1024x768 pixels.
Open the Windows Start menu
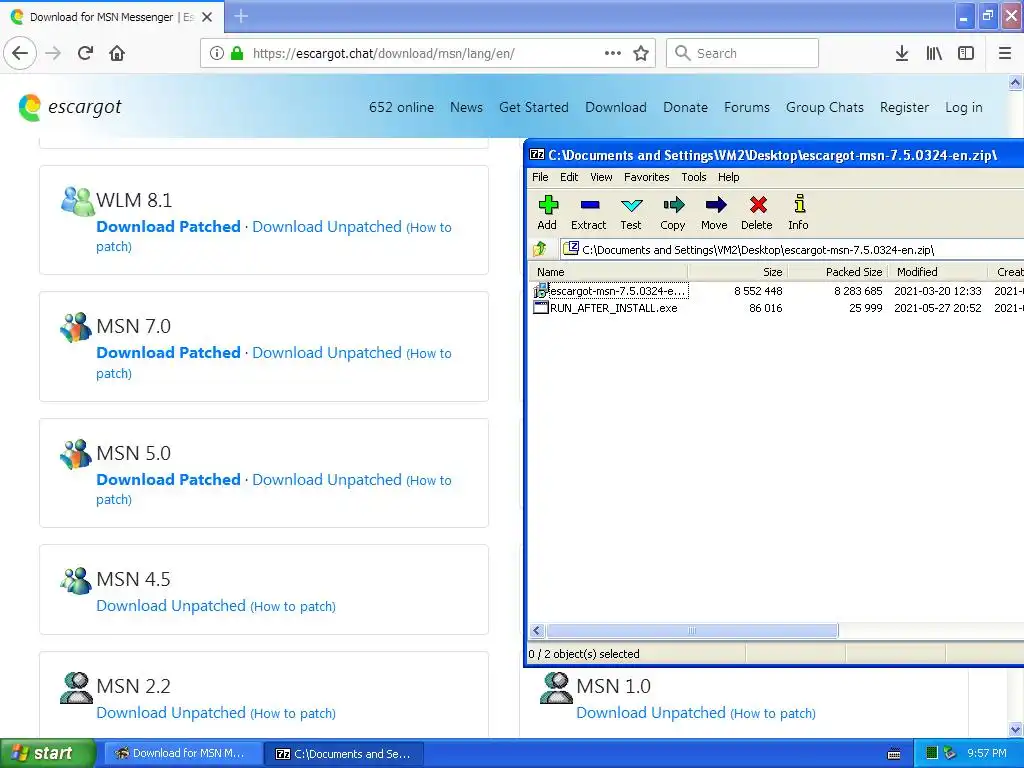[x=48, y=753]
